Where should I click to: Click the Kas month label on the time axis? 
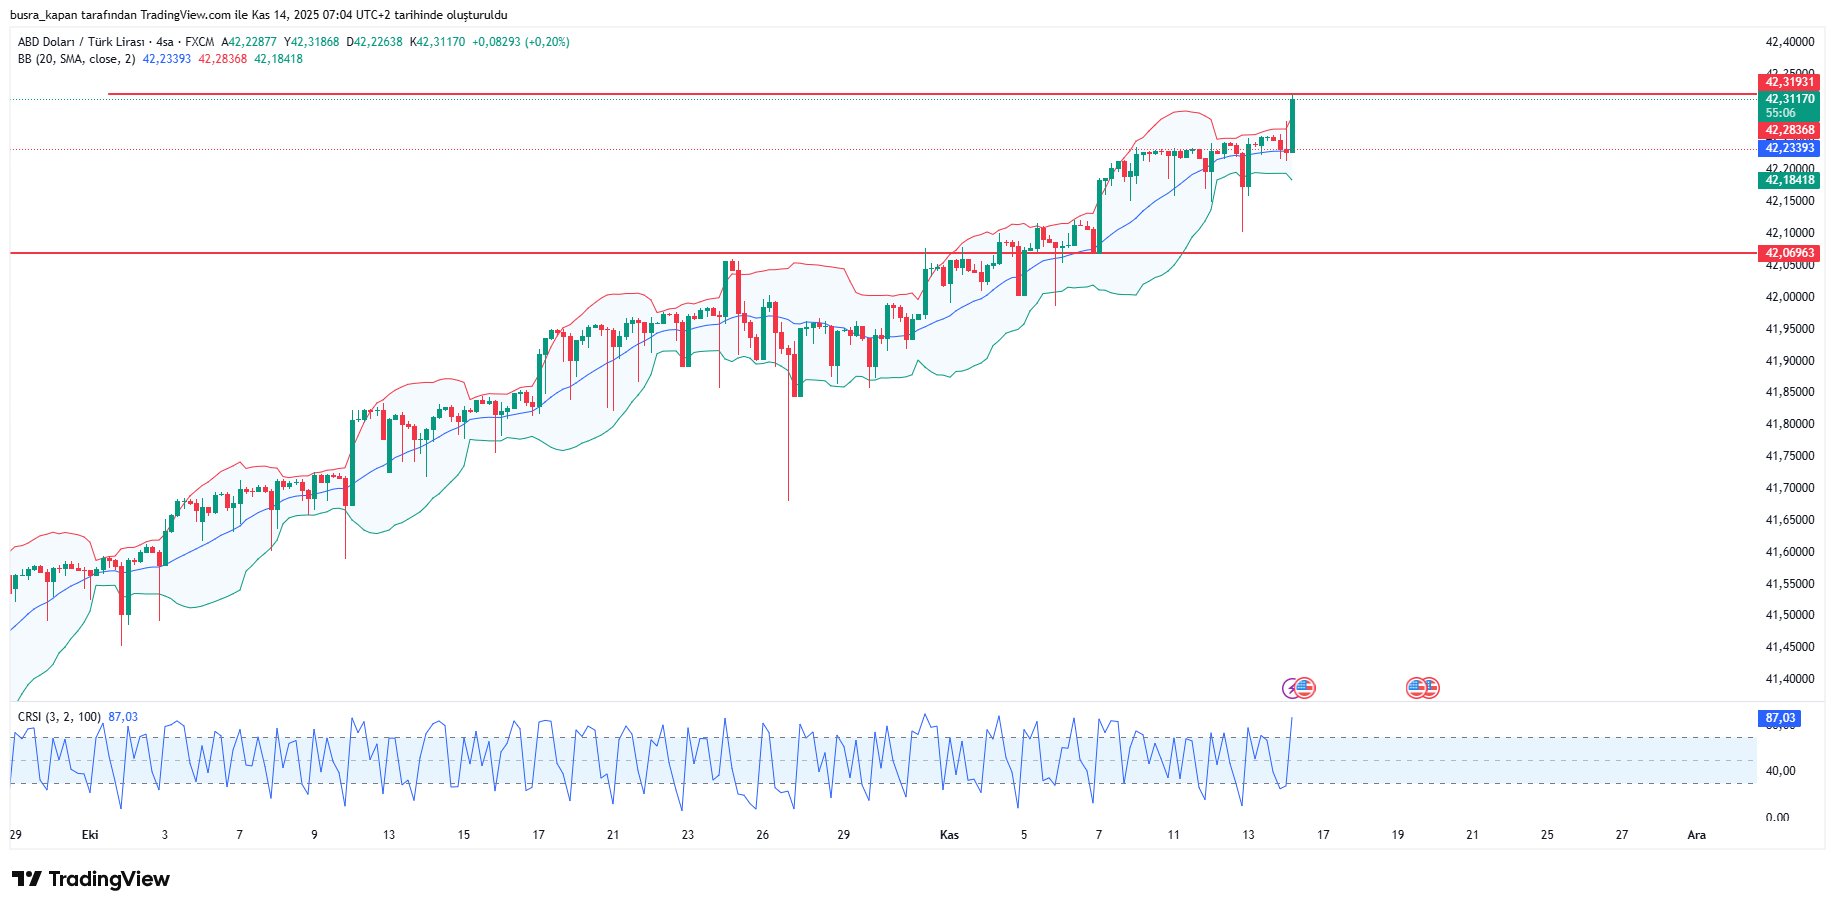pos(949,835)
